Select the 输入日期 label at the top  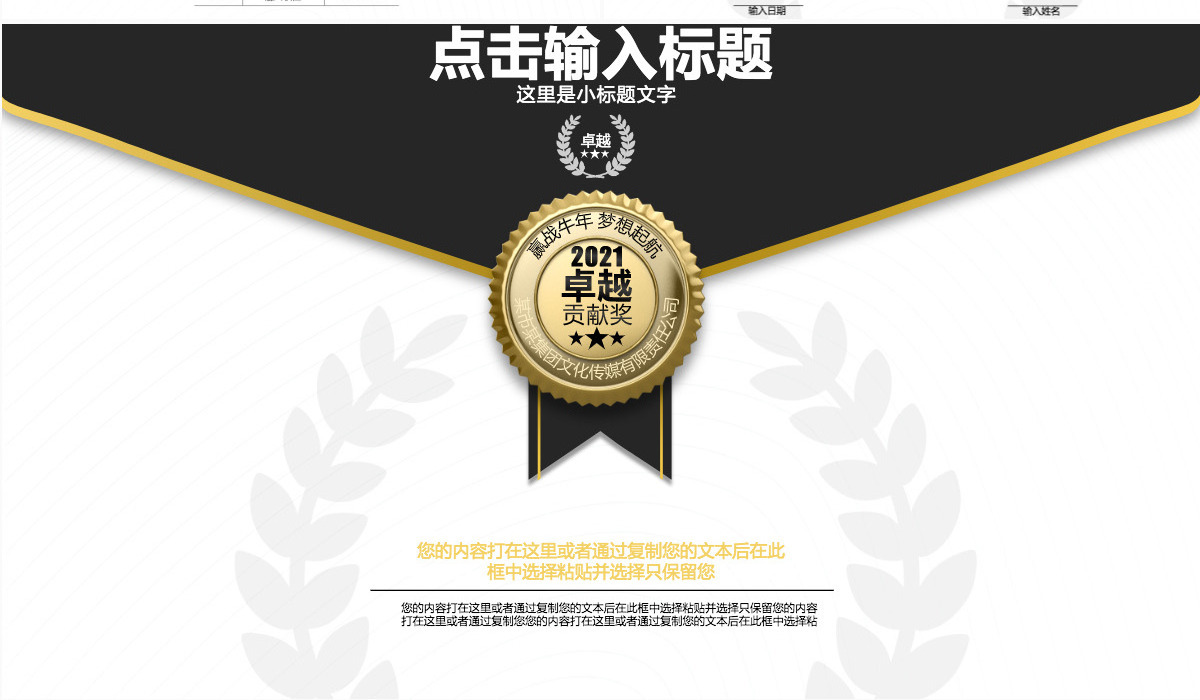(767, 11)
